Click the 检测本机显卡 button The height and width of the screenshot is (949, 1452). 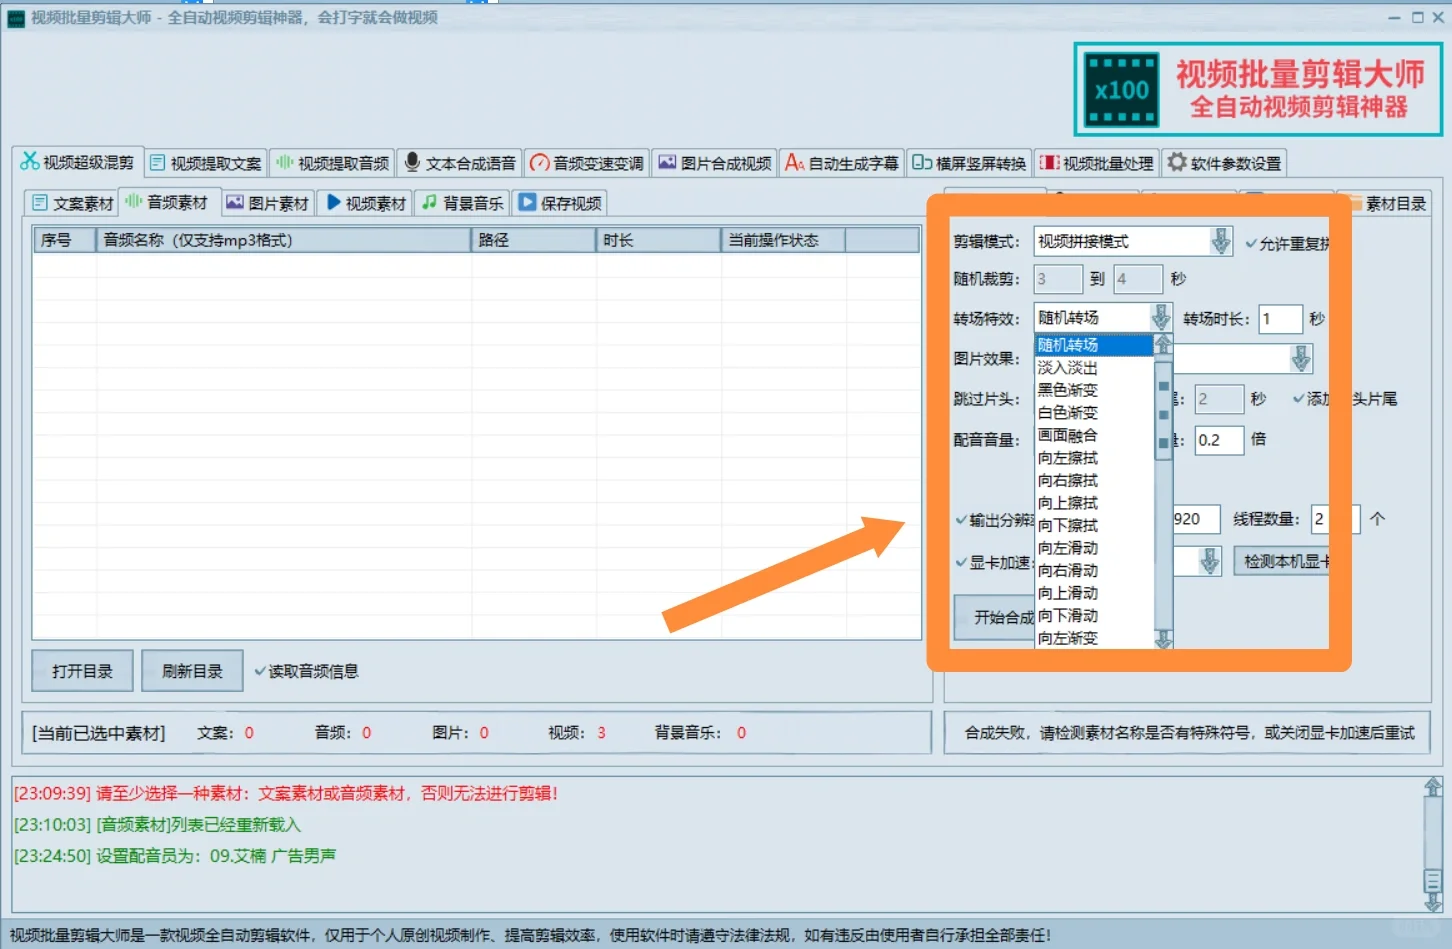click(1282, 561)
